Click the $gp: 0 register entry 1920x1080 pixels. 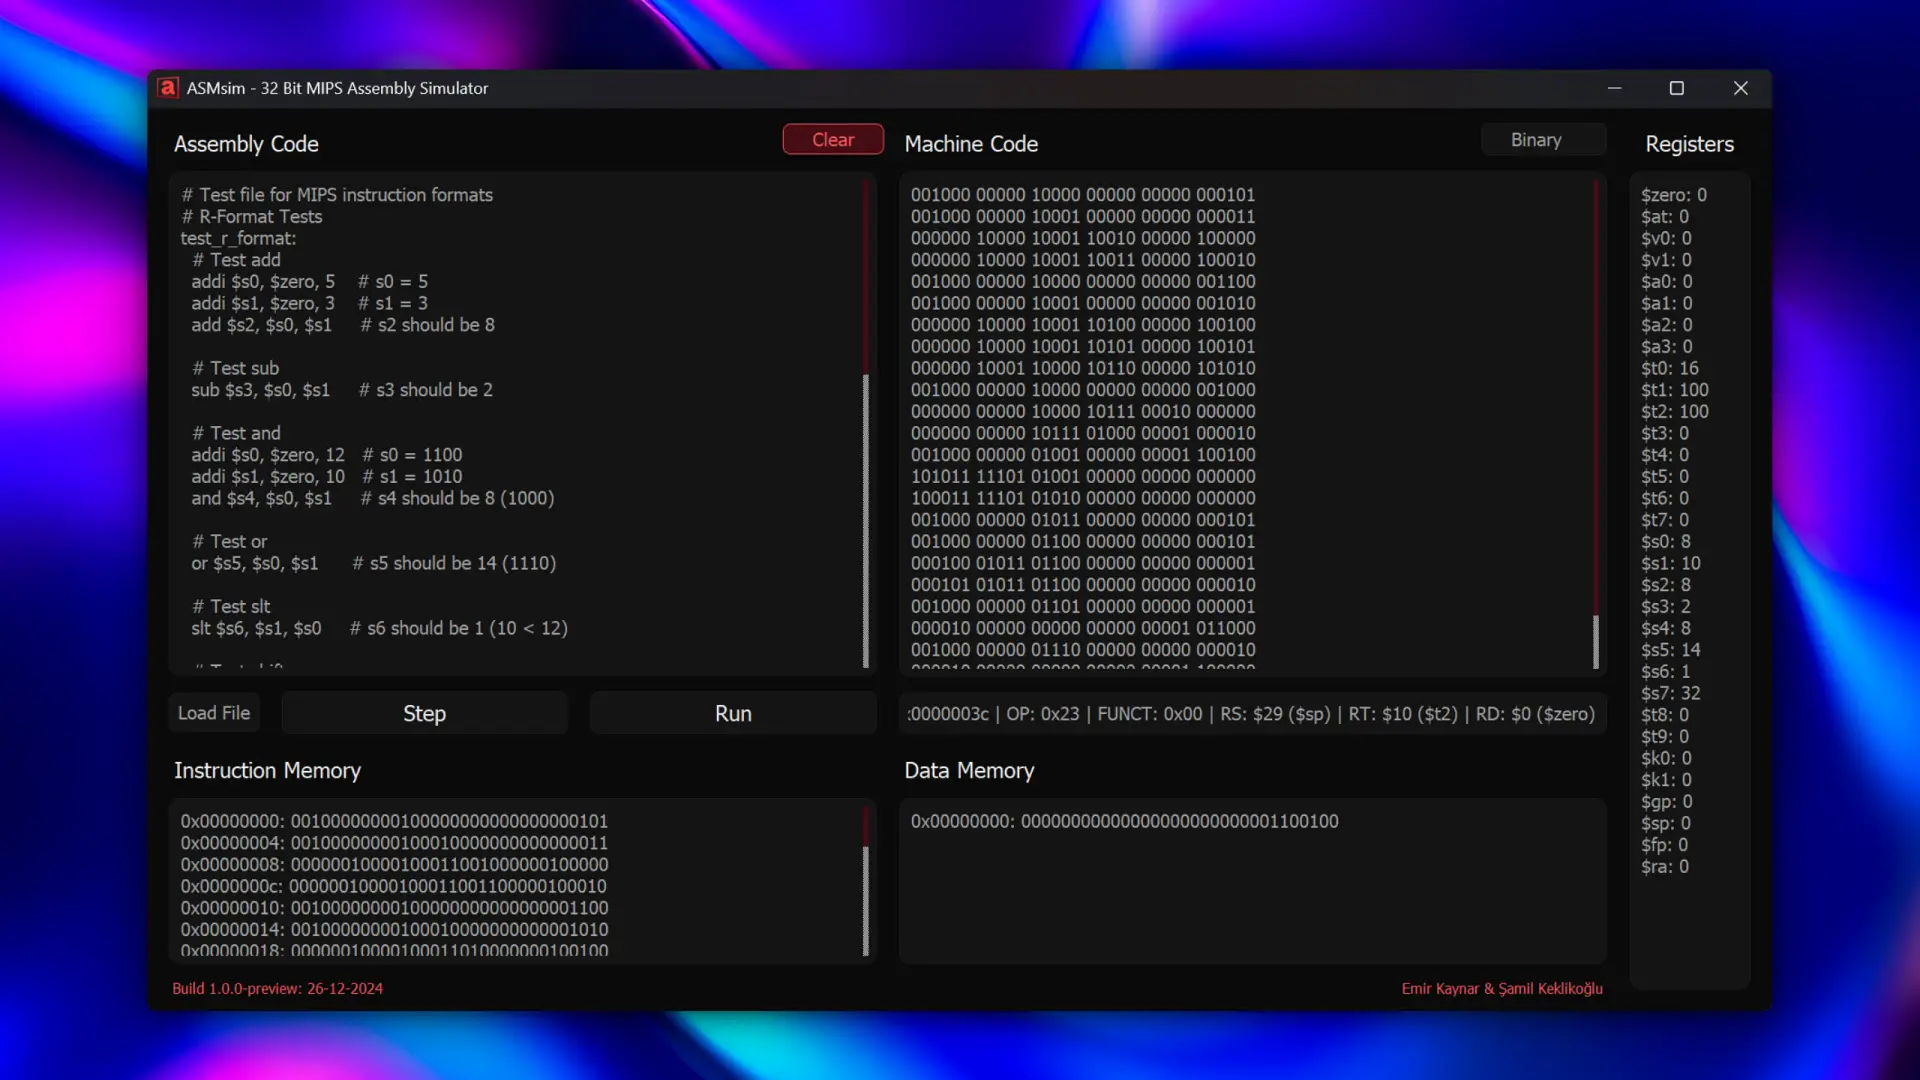coord(1667,802)
